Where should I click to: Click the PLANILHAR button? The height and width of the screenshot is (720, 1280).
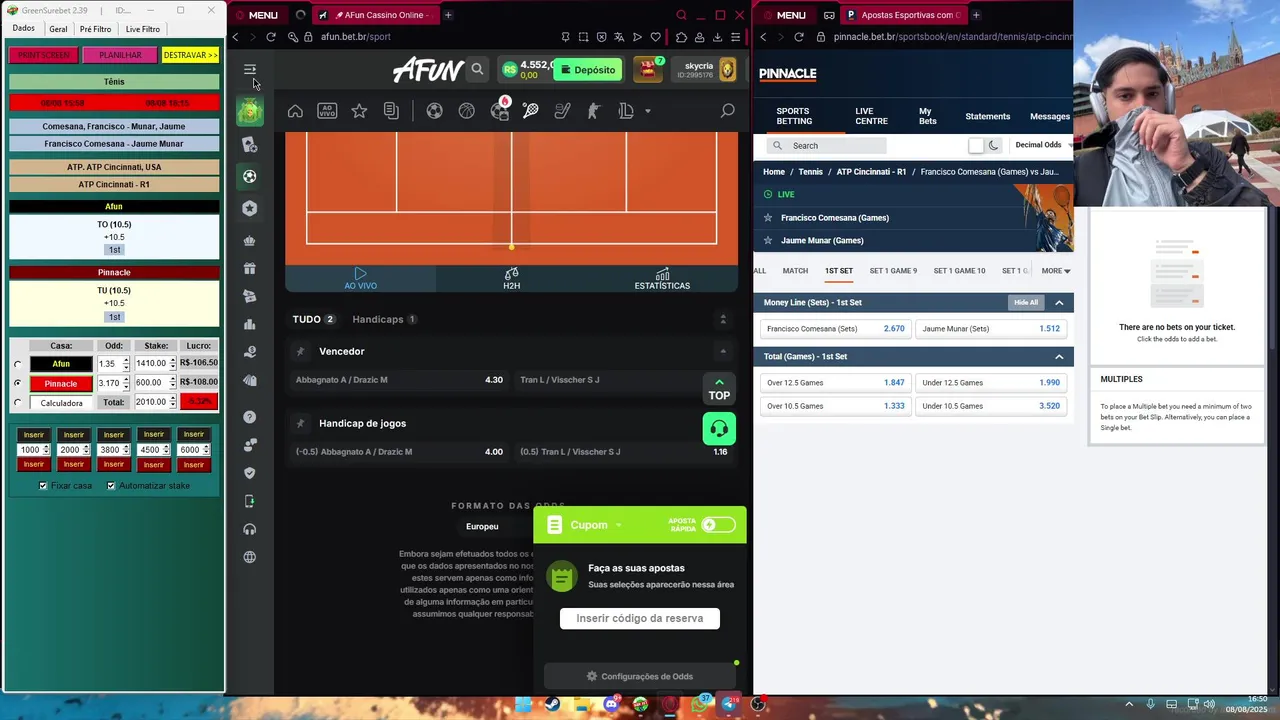(120, 55)
